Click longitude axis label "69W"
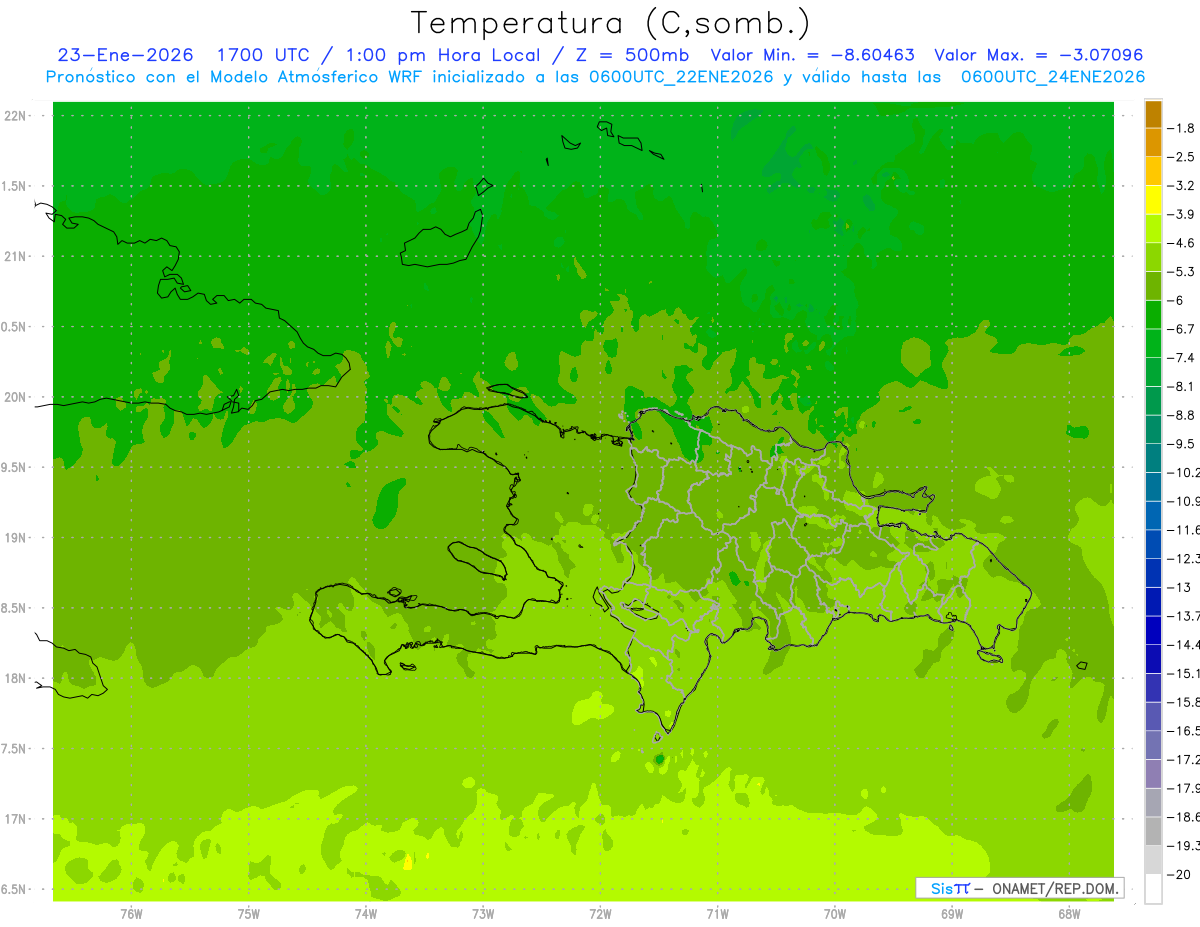 (952, 914)
